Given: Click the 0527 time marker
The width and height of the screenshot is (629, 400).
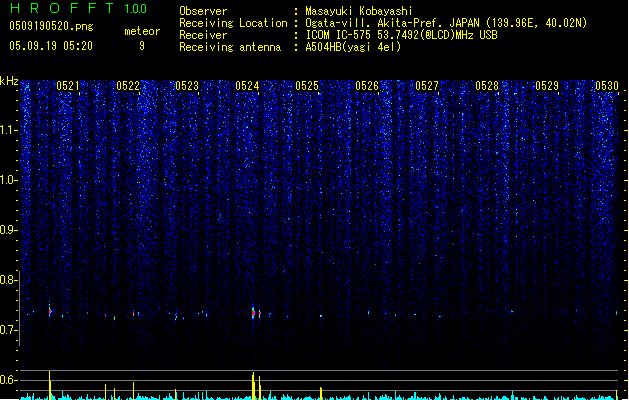Looking at the screenshot, I should [427, 86].
